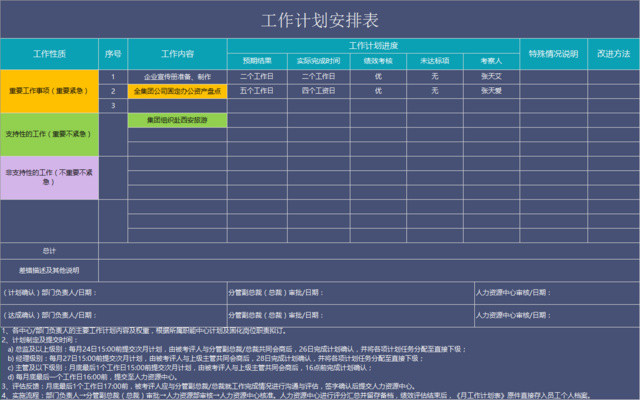
Task: Select the purple 非支持性的工作 cell
Action: pos(49,178)
